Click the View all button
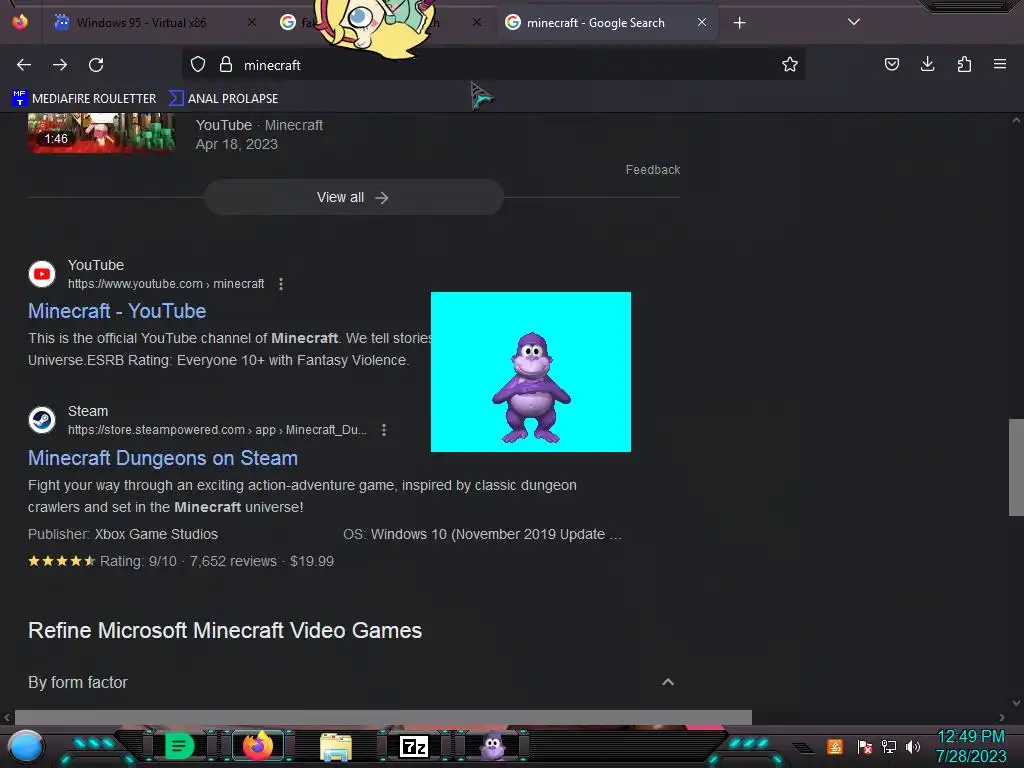The width and height of the screenshot is (1024, 768). [x=353, y=197]
